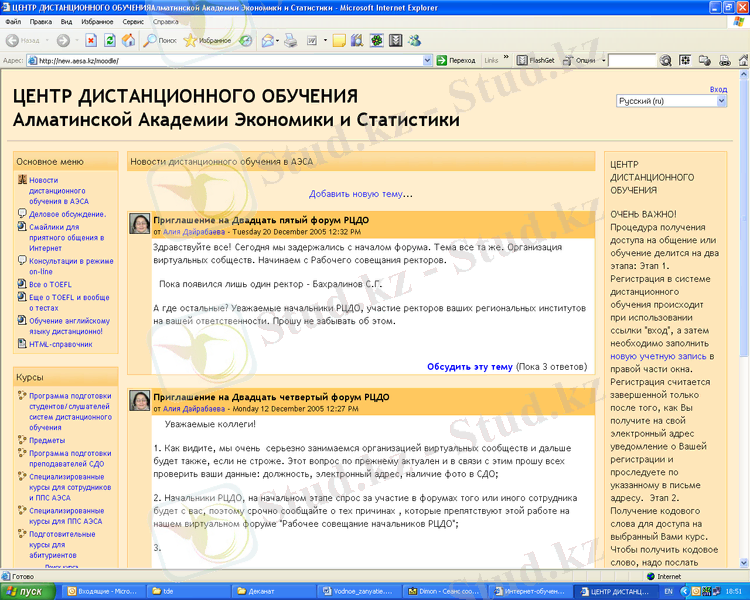Refresh the page with the green arrows icon
This screenshot has height=600, width=750.
tap(110, 41)
